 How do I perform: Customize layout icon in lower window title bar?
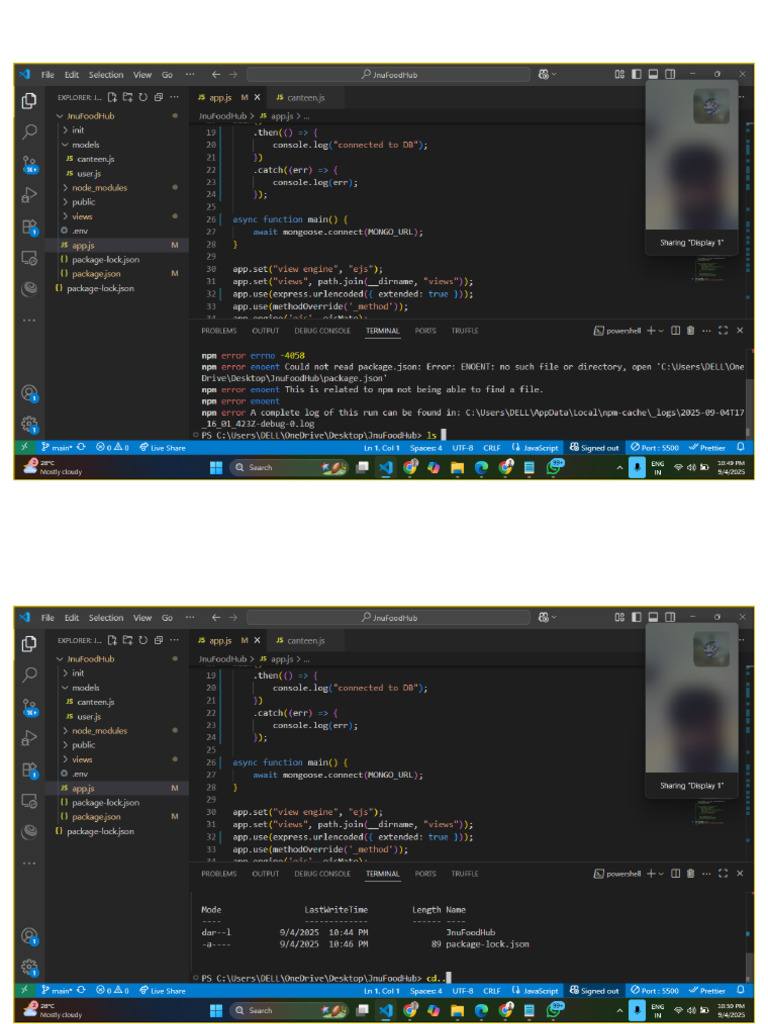point(619,617)
